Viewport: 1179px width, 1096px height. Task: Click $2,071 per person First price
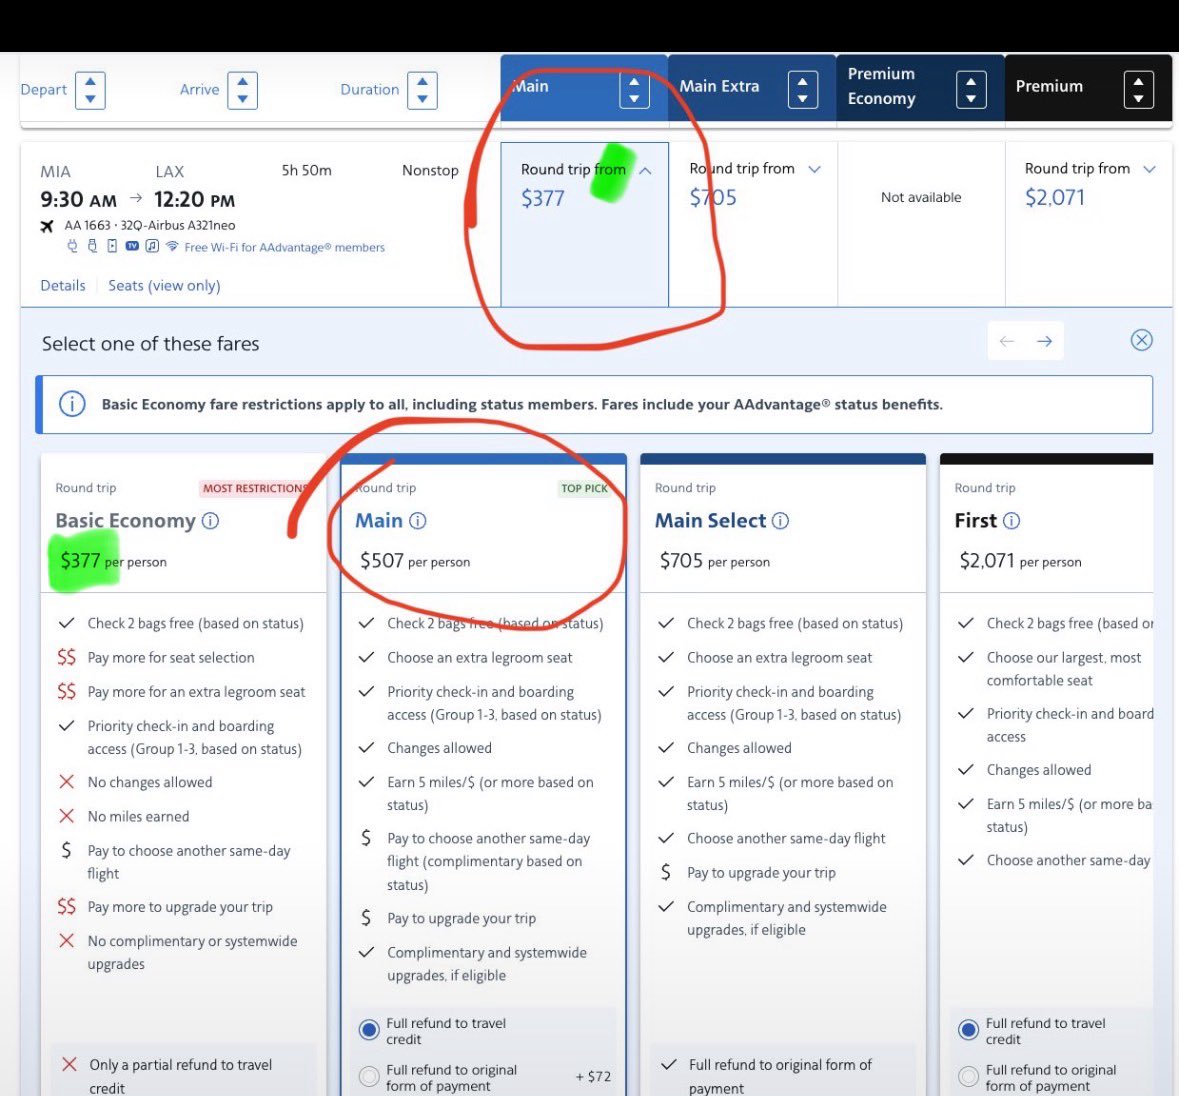(1020, 561)
